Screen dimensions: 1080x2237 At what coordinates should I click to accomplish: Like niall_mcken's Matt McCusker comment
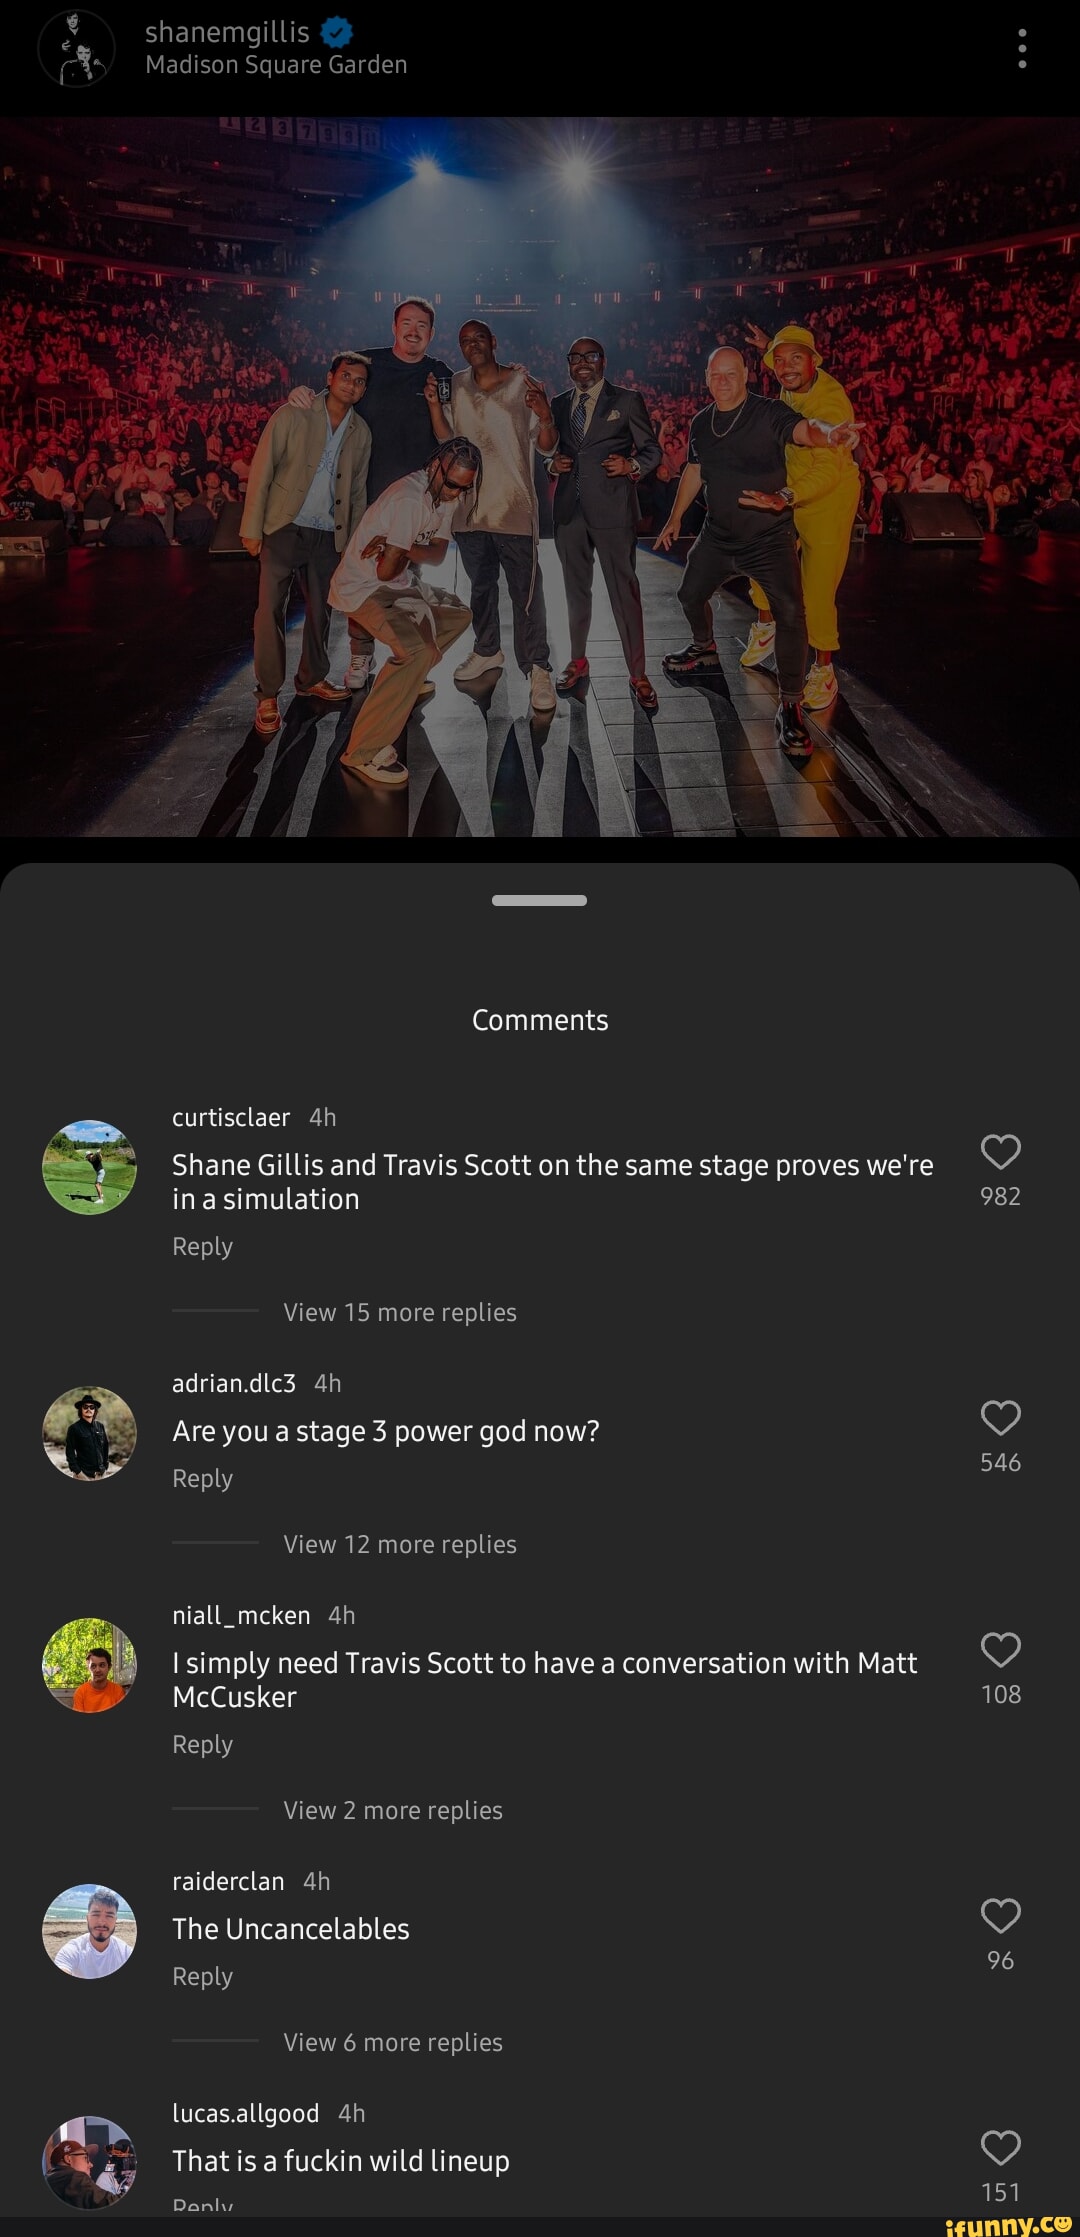pos(1000,1650)
